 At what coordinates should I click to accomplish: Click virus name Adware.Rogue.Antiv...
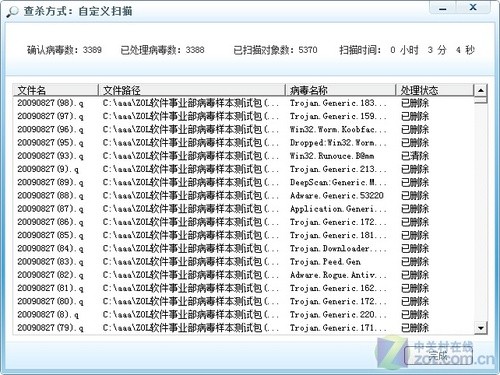click(x=338, y=275)
